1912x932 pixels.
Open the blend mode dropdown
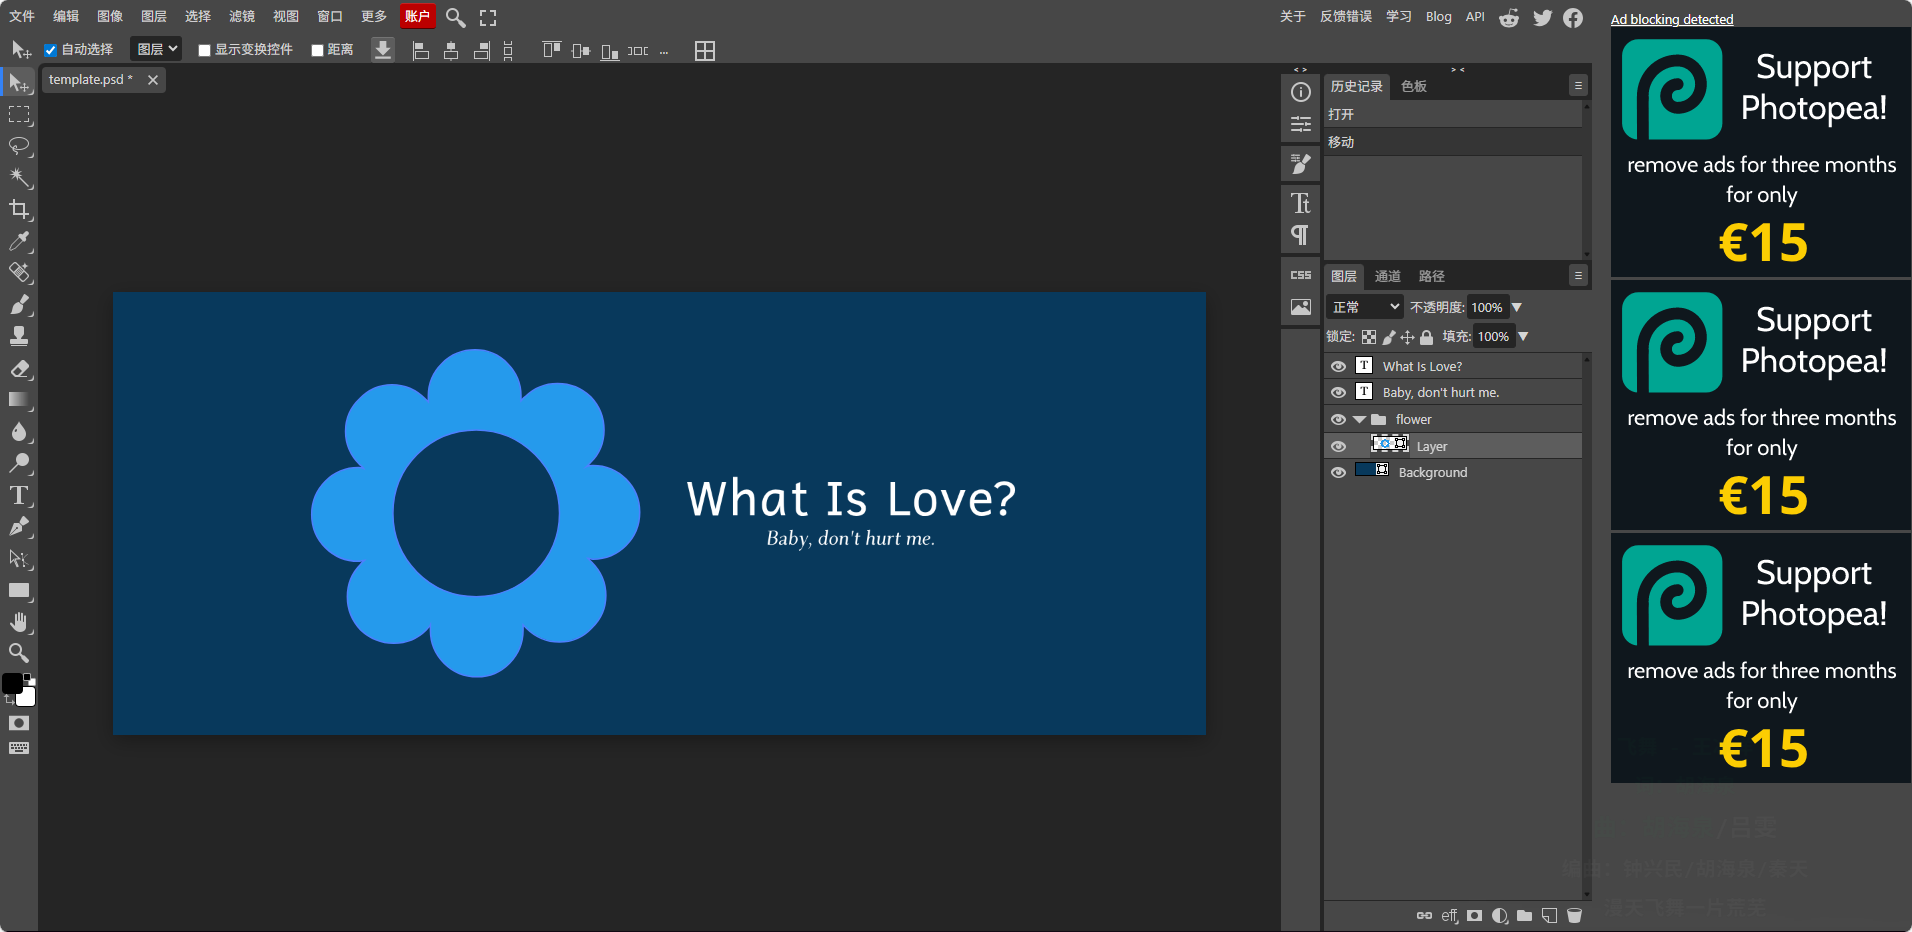1364,307
